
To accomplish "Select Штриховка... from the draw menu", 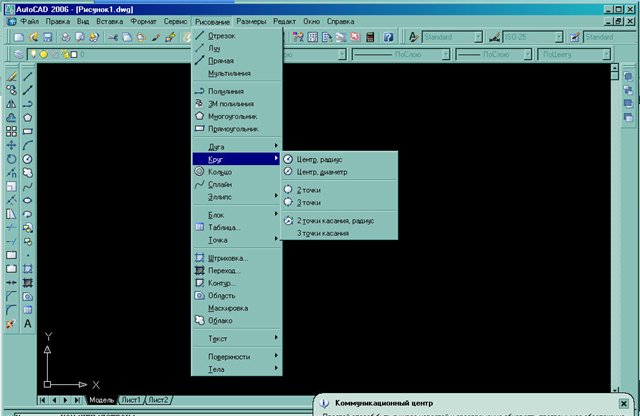I will 228,258.
